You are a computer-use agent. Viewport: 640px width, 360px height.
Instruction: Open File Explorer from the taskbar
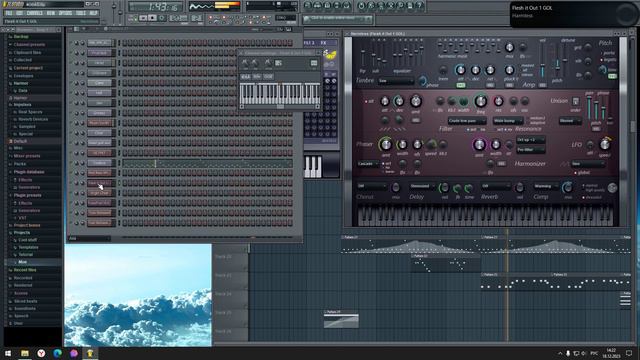(x=25, y=353)
